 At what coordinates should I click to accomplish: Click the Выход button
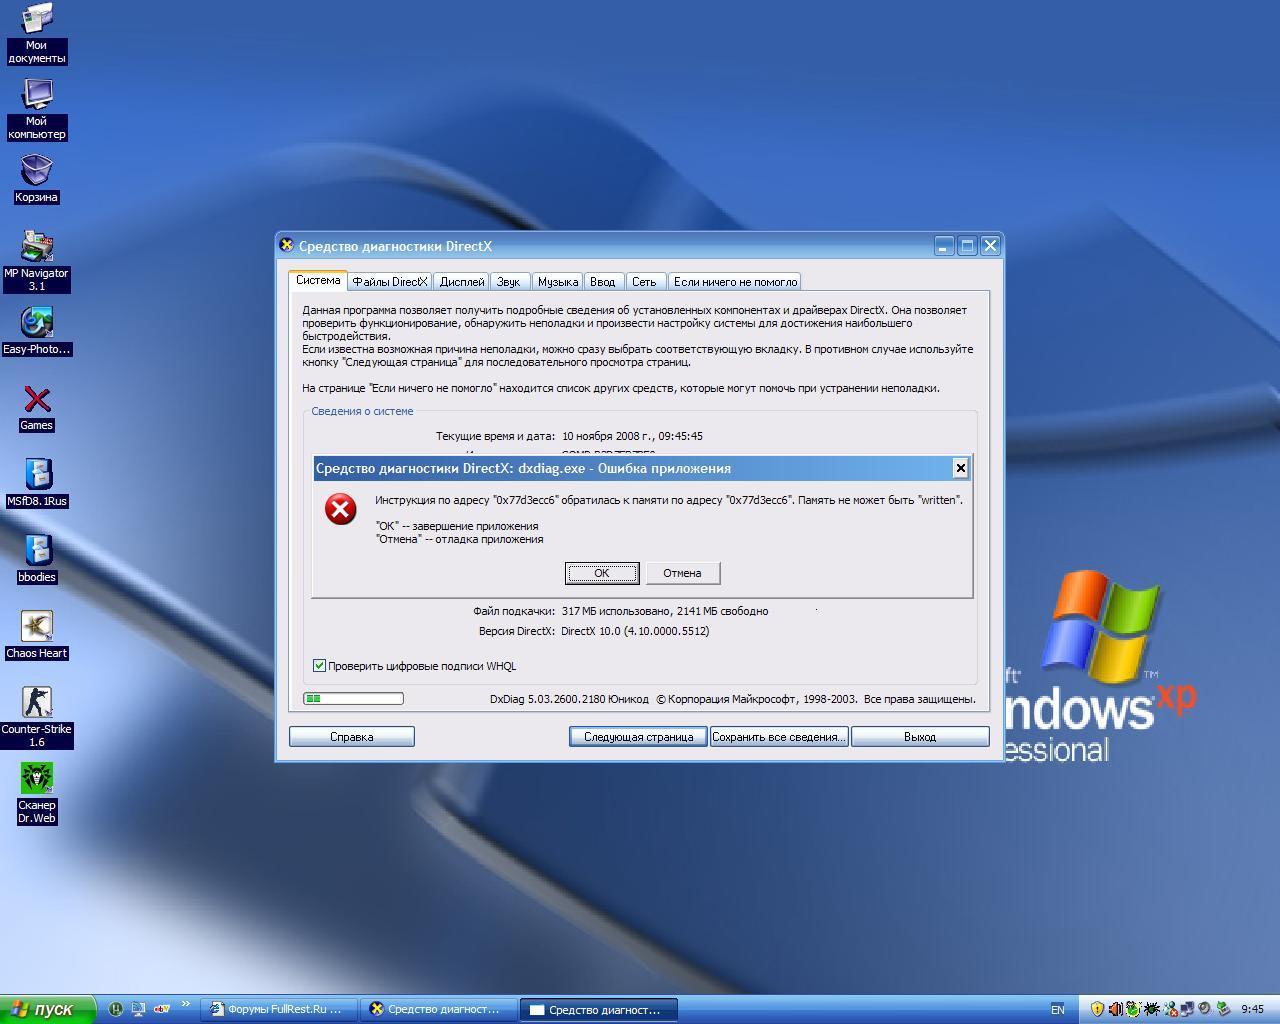pos(920,737)
